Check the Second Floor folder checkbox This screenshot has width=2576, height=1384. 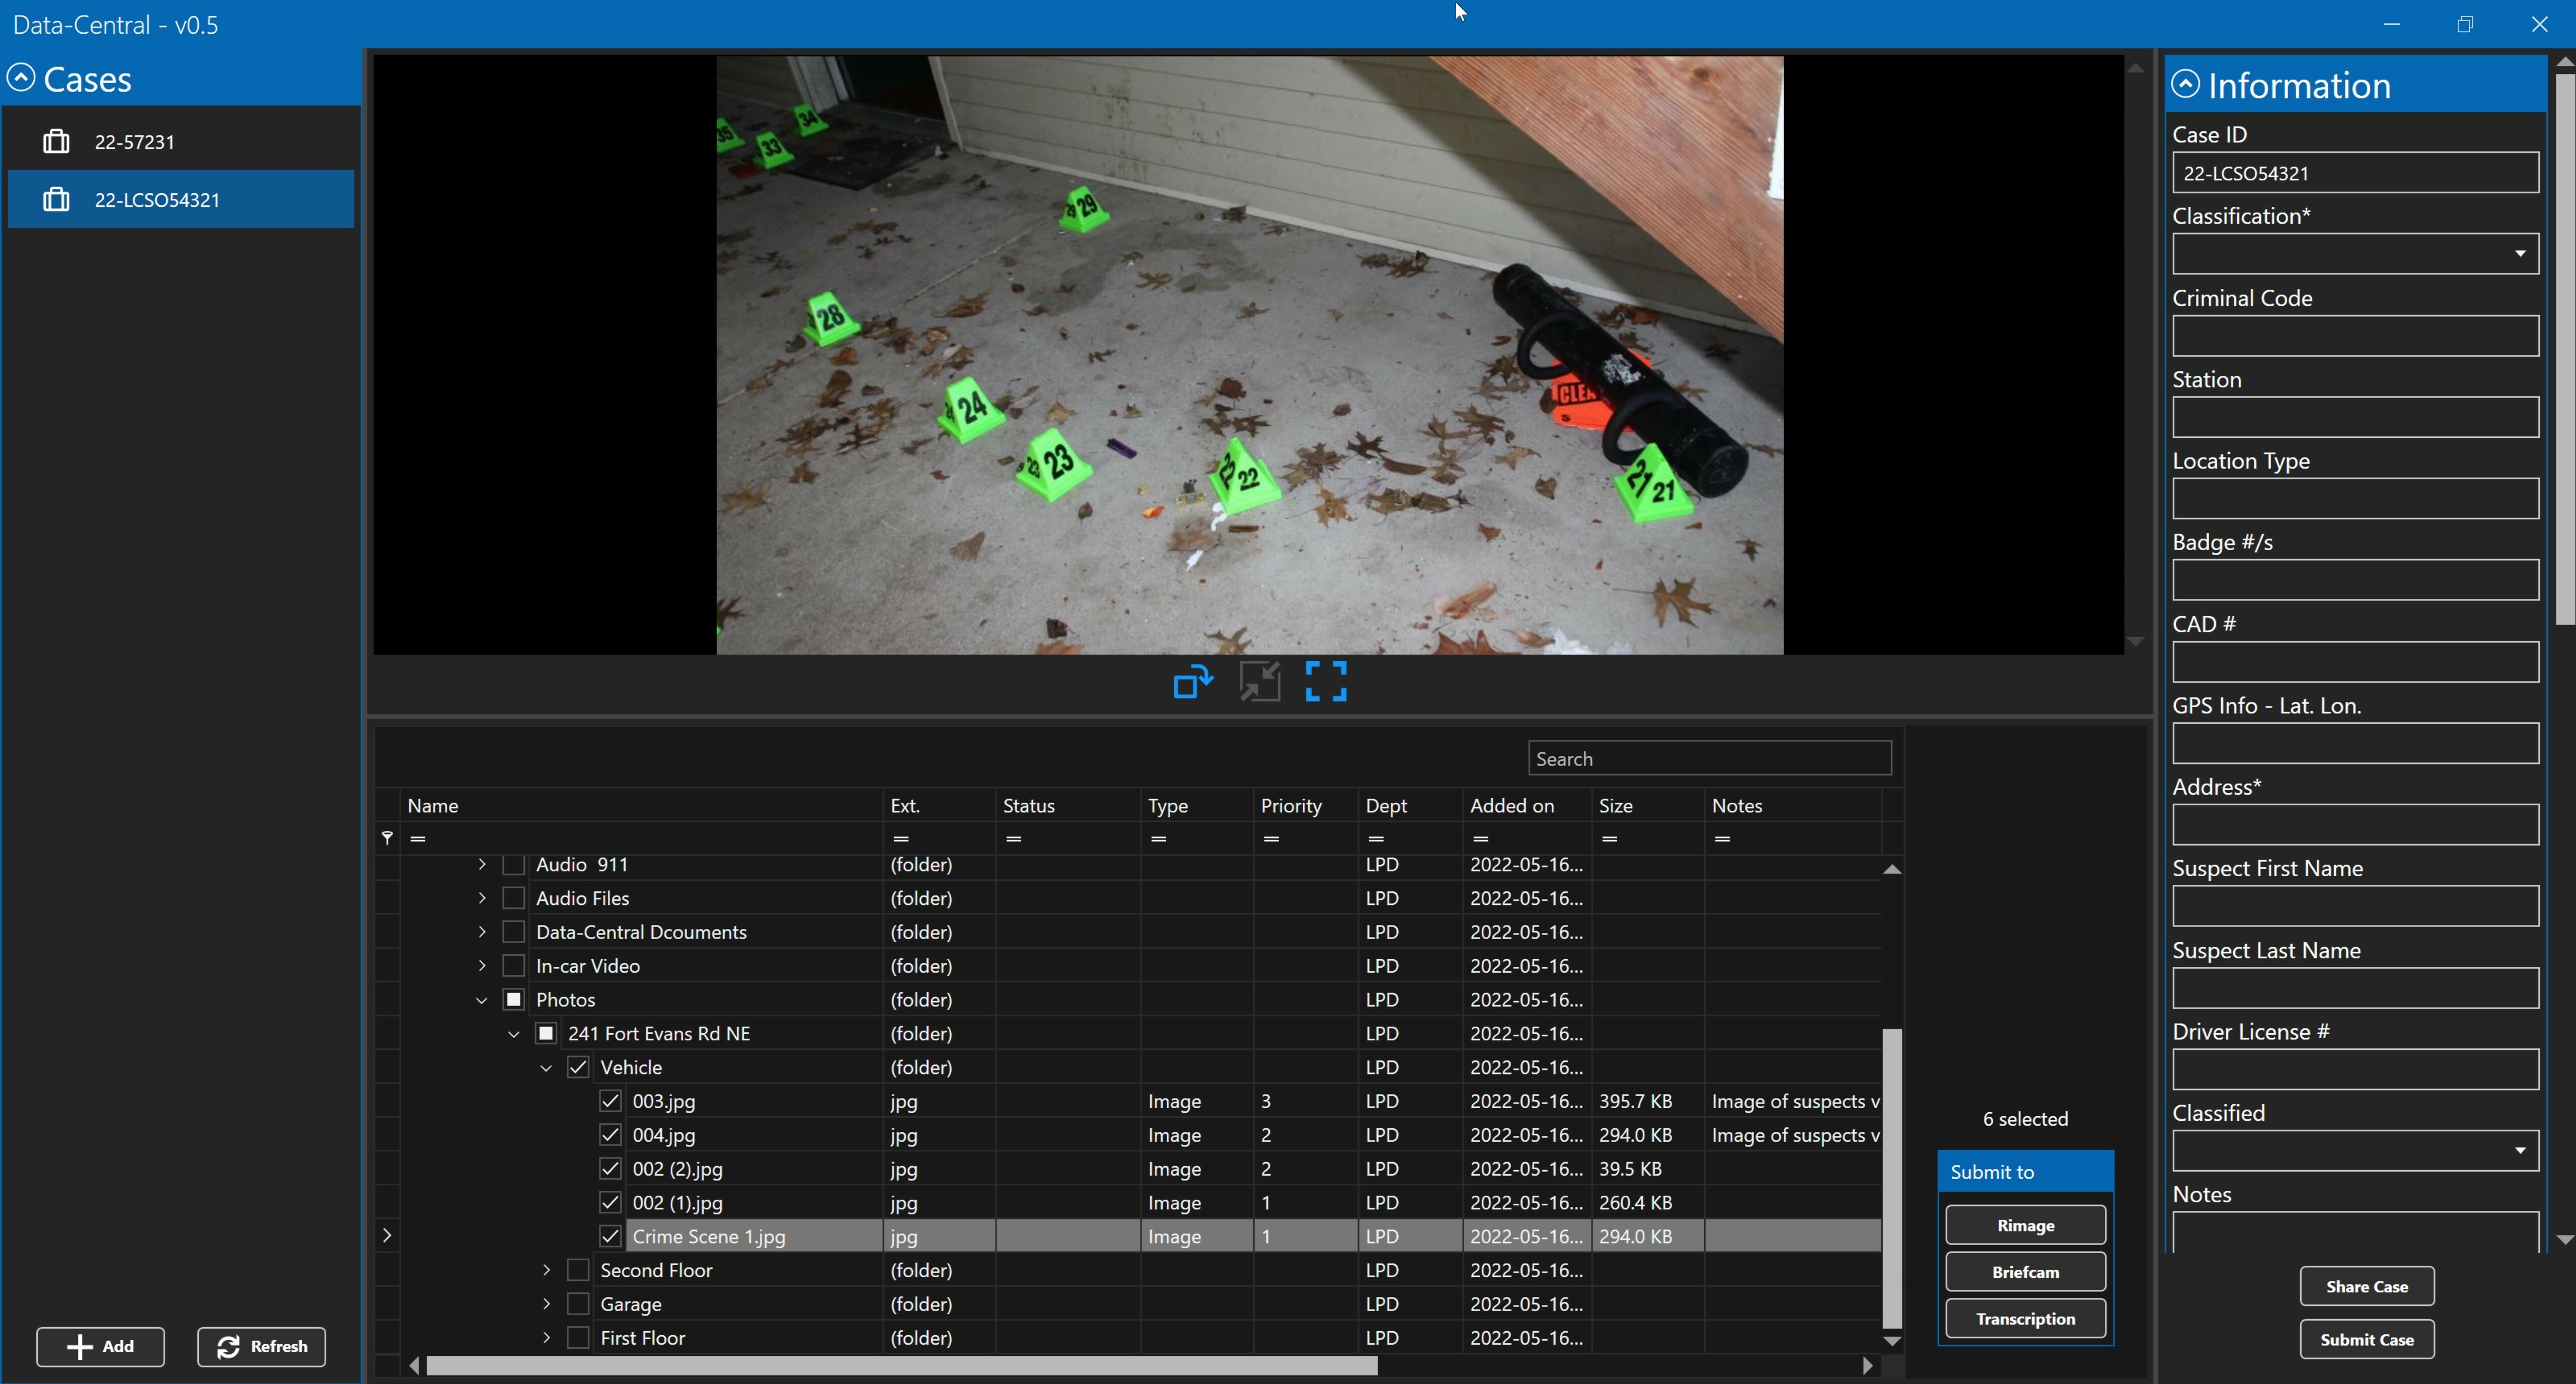point(578,1270)
